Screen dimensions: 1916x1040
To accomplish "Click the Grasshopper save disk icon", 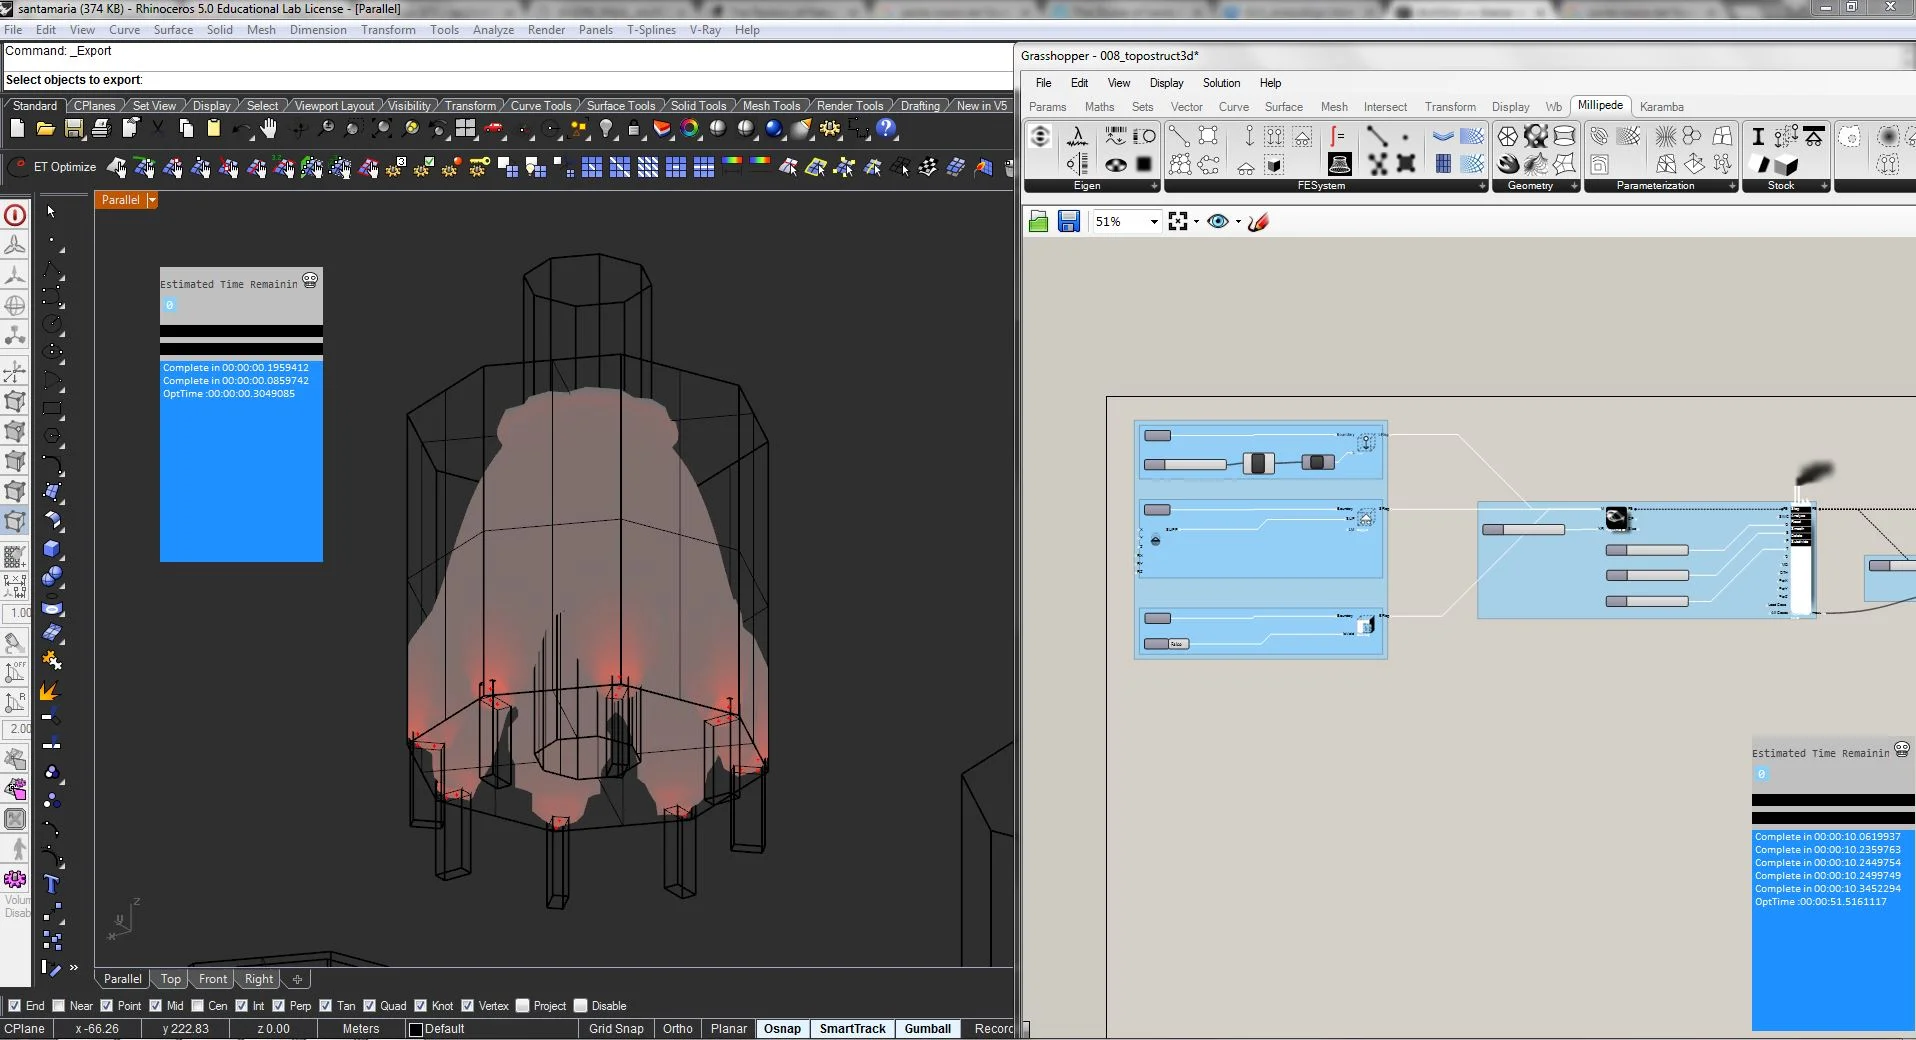I will [x=1069, y=222].
